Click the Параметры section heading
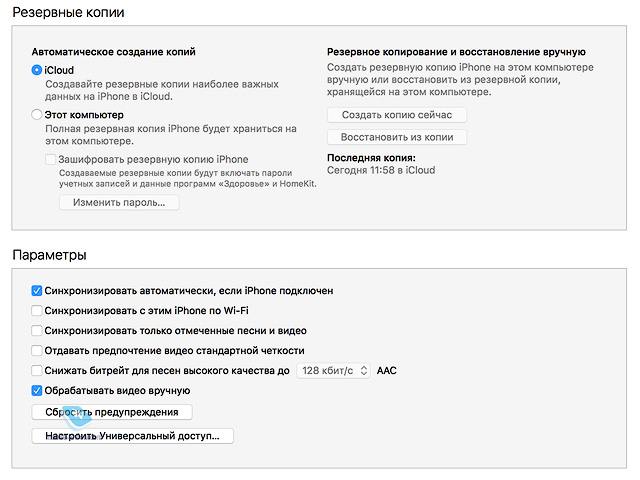This screenshot has height=480, width=640. (49, 255)
